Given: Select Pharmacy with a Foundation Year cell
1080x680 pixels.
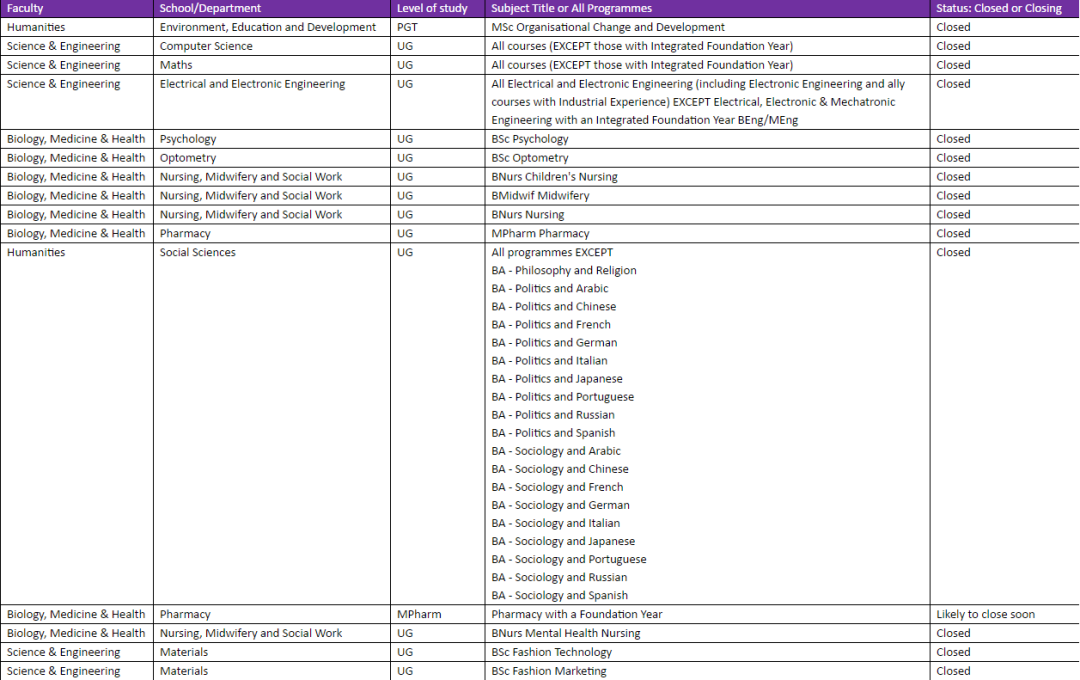Looking at the screenshot, I should click(x=577, y=614).
